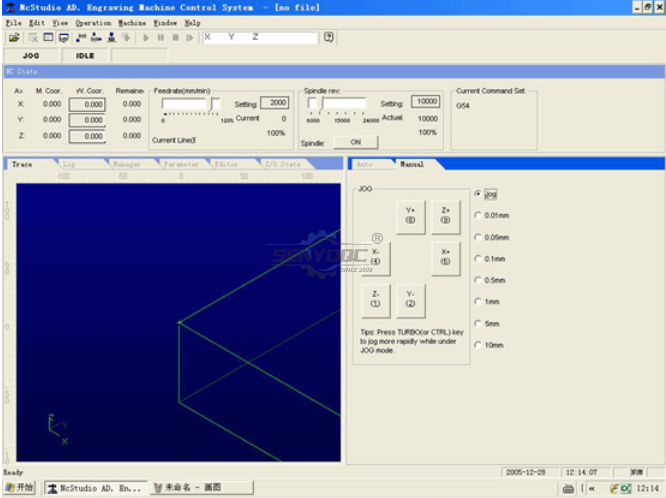Click the back-to-origin toolbar icon
Viewport: 666px width, 498px height.
click(96, 38)
